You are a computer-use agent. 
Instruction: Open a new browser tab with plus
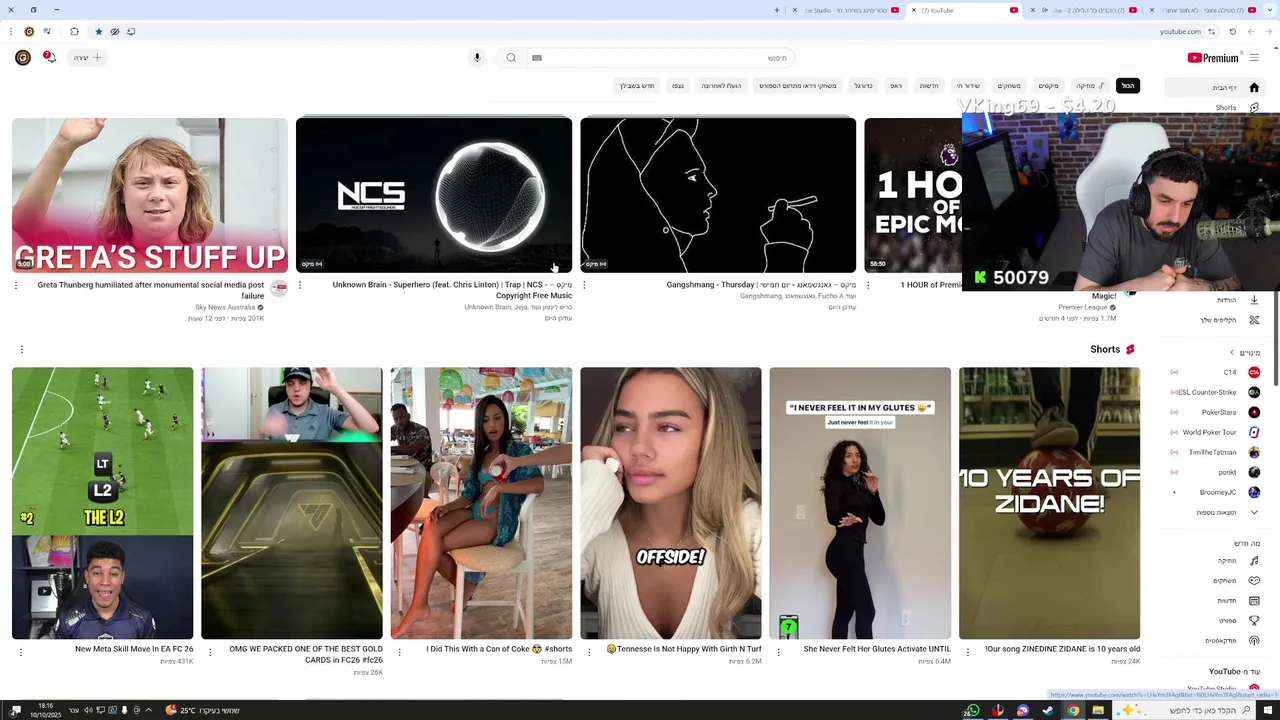pos(777,10)
